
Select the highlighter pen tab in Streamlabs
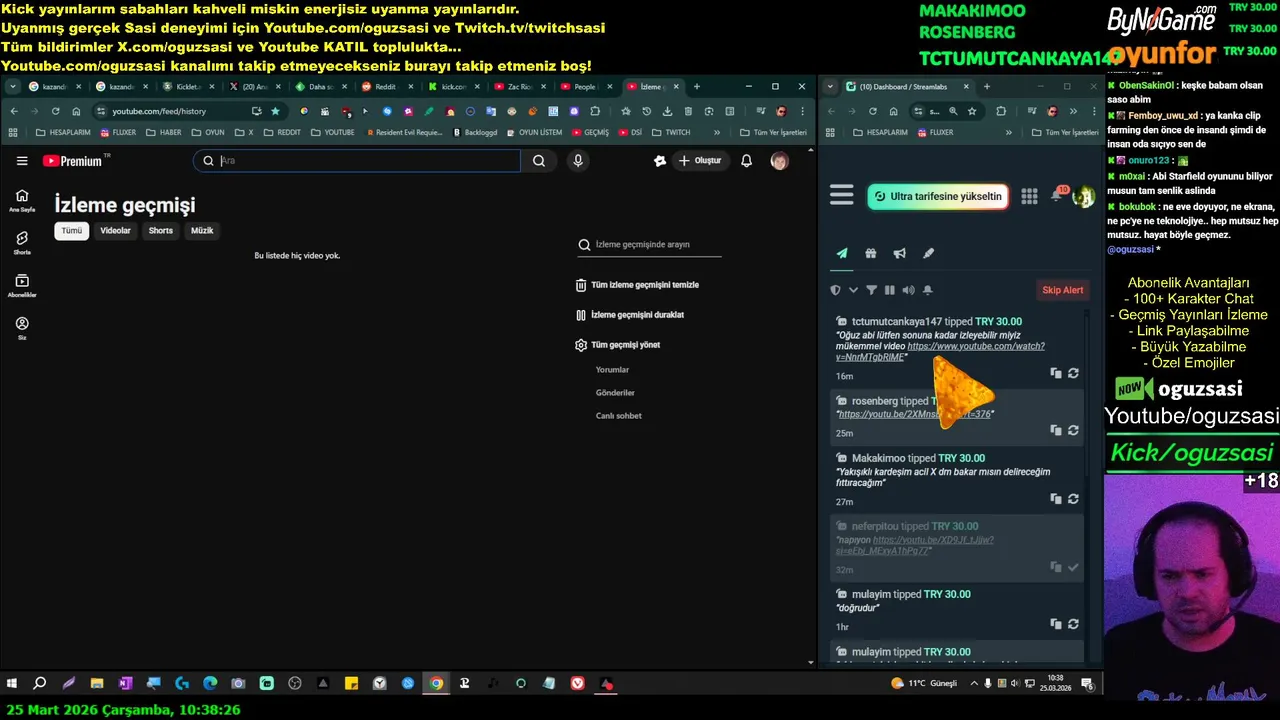(x=929, y=254)
